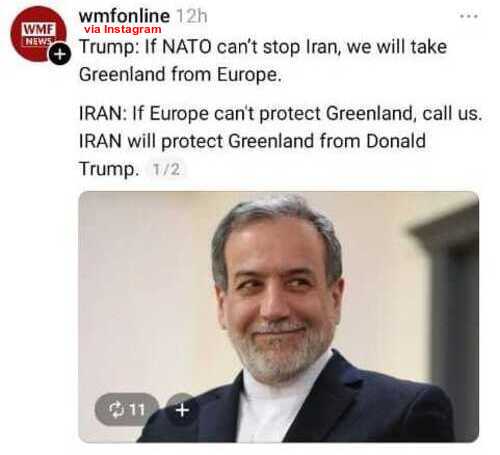
Task: Click the line 'Greenland from Europe.'
Action: coord(180,74)
